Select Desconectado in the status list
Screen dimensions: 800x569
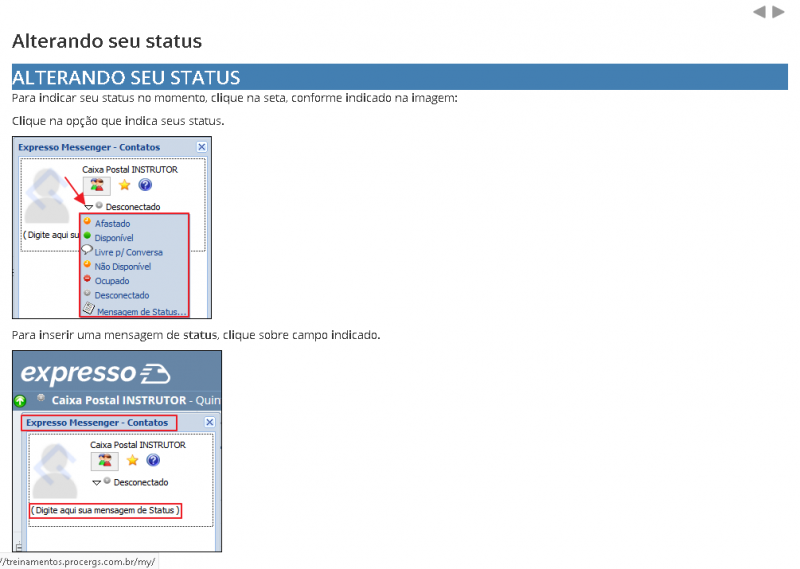point(122,295)
